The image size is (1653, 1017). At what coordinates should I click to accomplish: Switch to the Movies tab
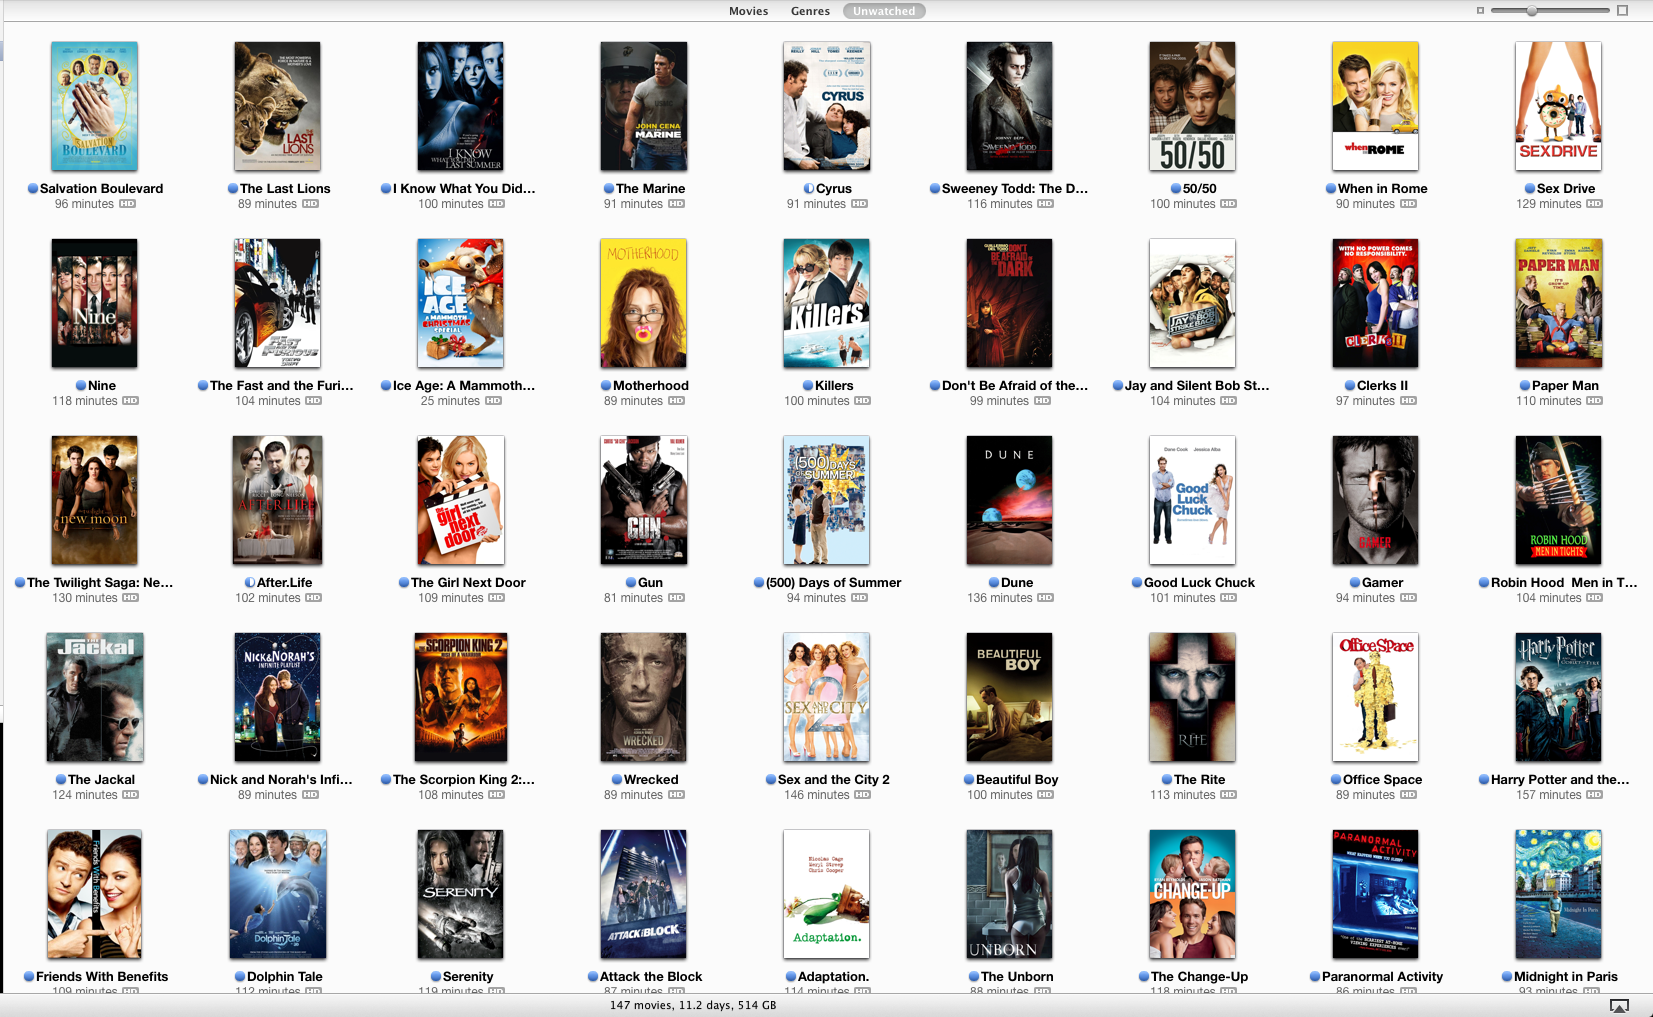(x=748, y=11)
